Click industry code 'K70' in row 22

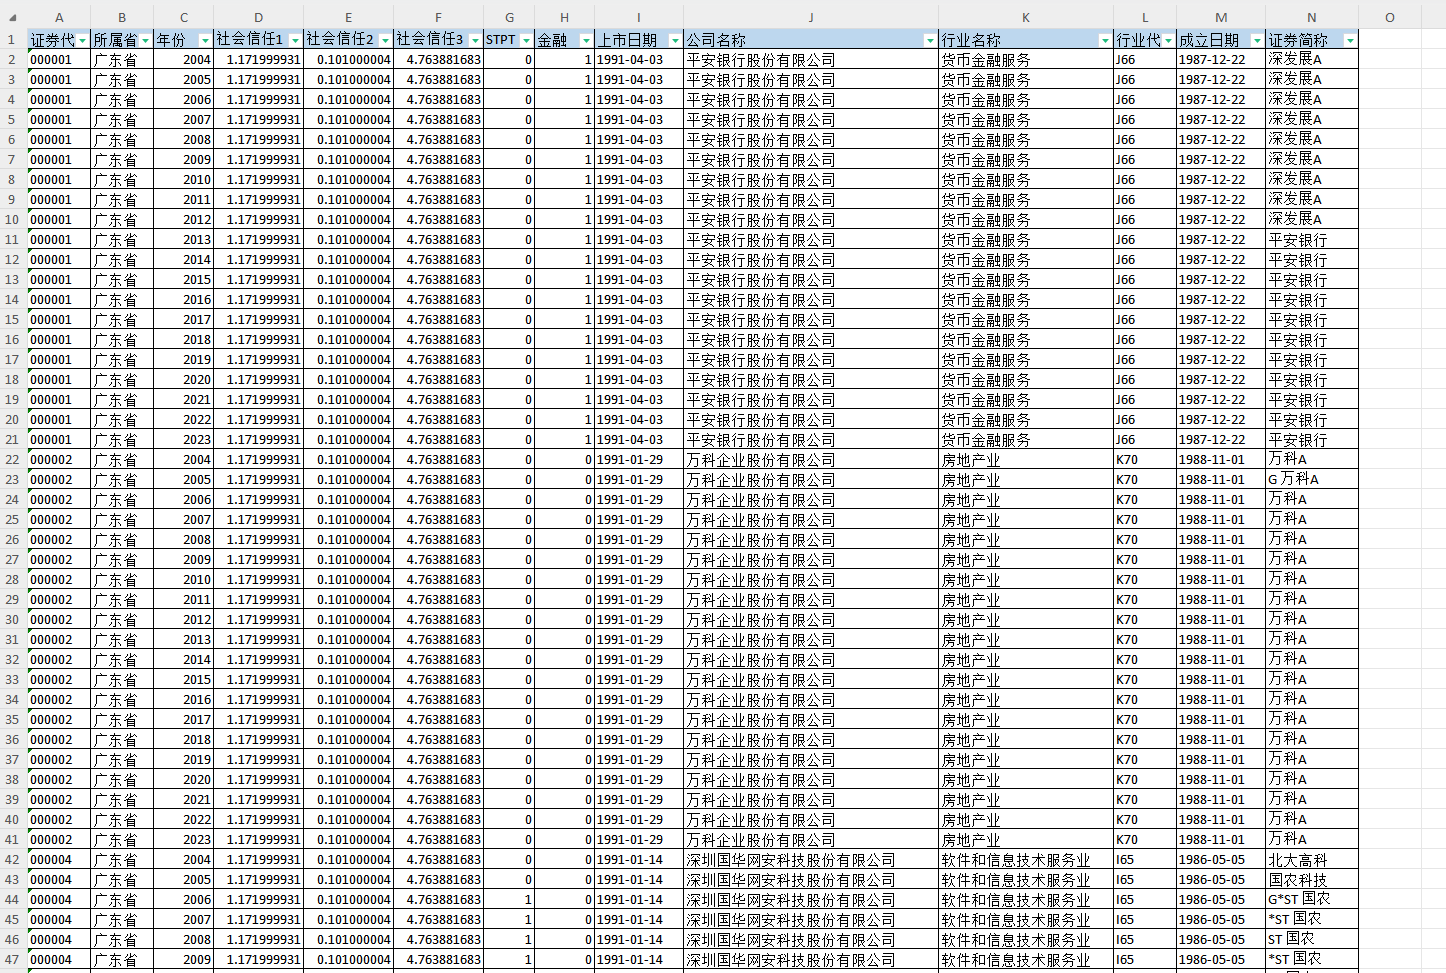point(1145,460)
